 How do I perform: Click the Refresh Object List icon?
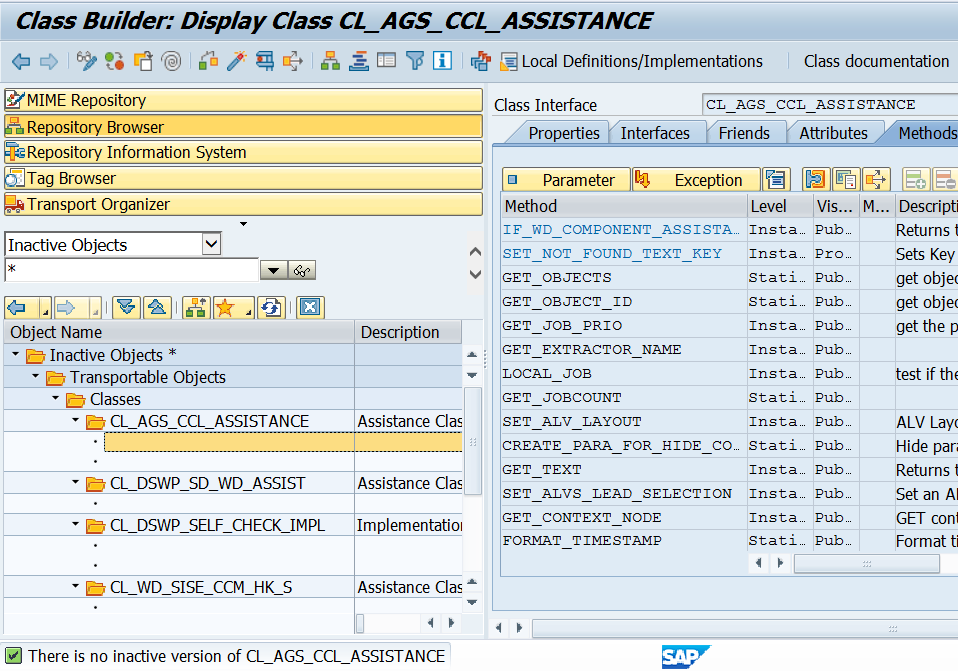click(x=271, y=307)
